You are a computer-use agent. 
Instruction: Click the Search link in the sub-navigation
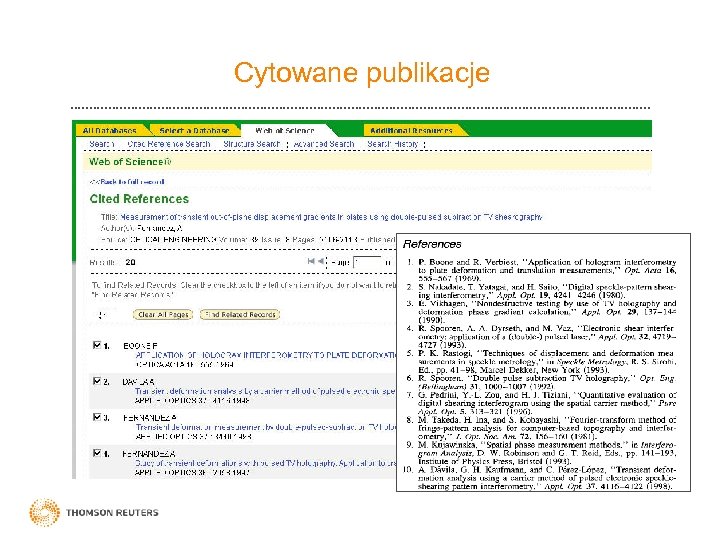(x=101, y=144)
